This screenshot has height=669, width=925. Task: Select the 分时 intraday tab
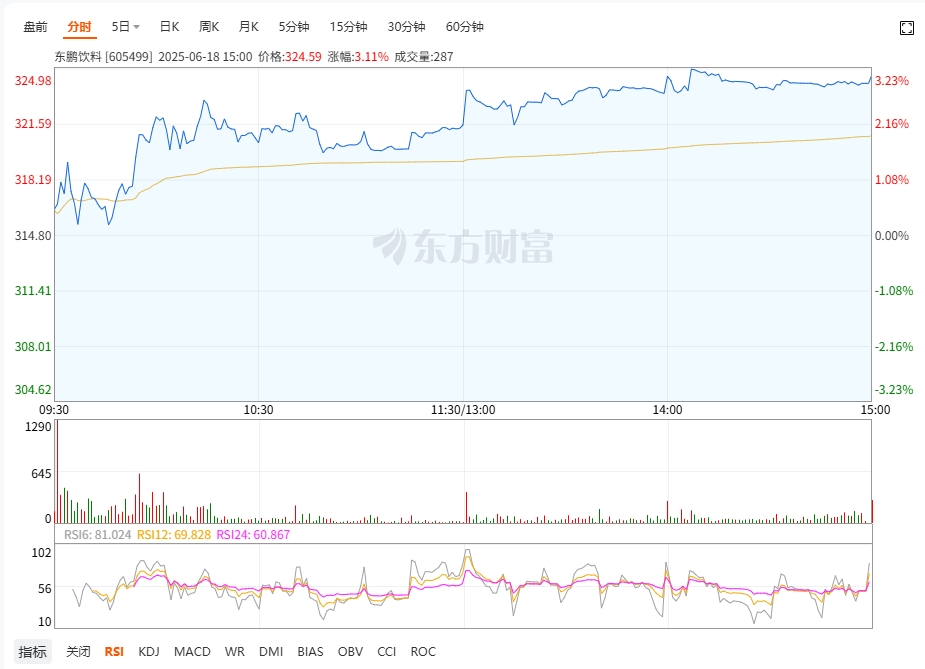(79, 27)
